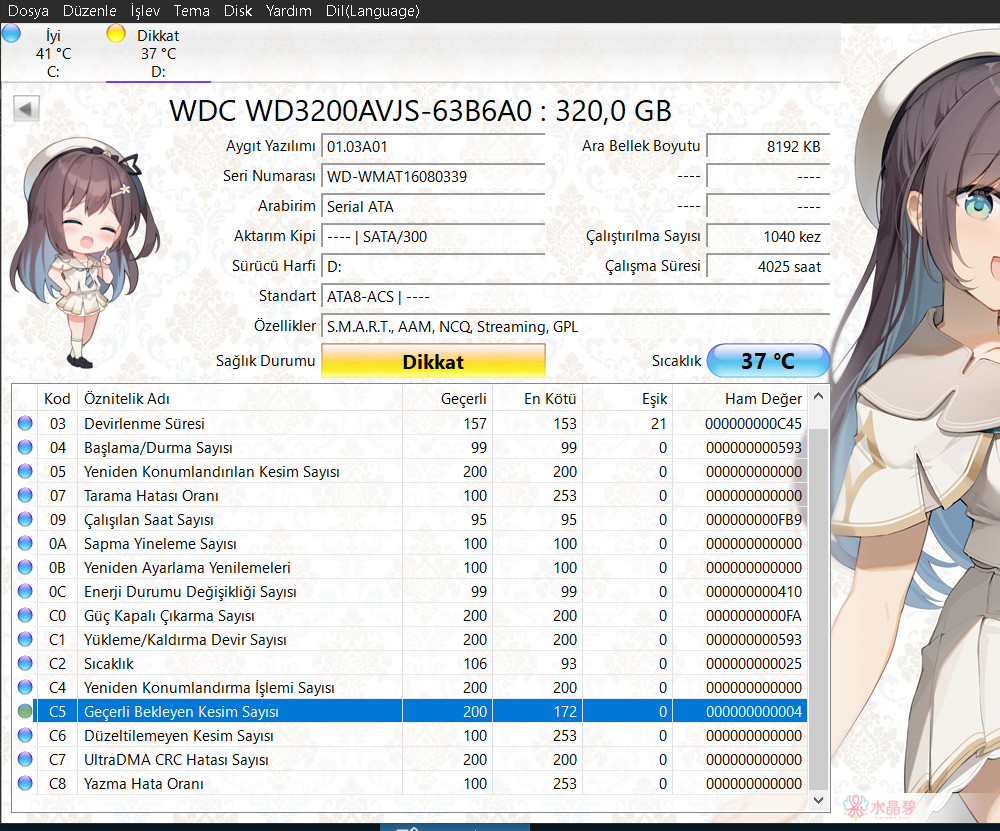Click the yellow Dikkat health status button
This screenshot has height=831, width=1000.
433,362
